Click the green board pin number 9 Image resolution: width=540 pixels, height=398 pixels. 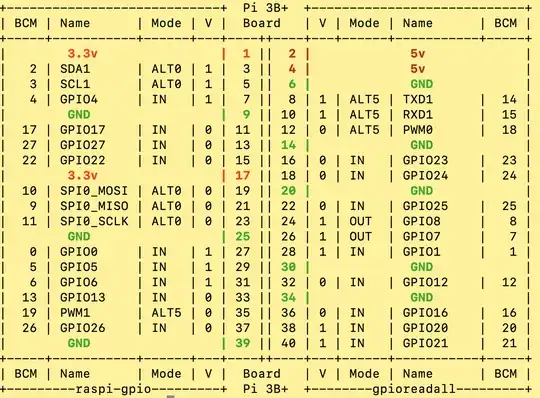[x=246, y=115]
